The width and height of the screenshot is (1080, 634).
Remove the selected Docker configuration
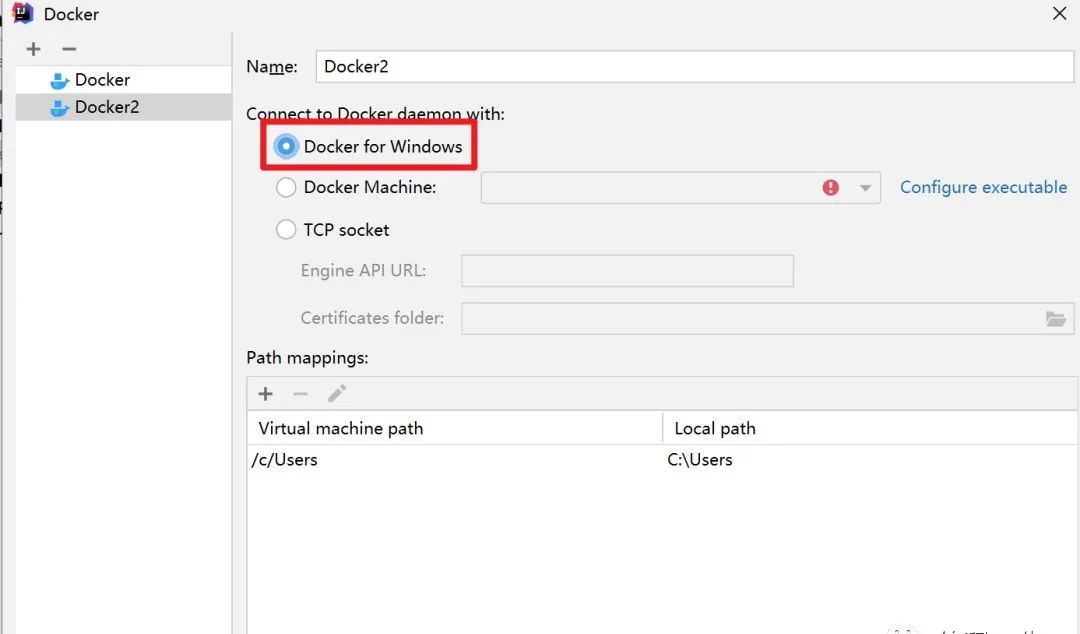(69, 49)
